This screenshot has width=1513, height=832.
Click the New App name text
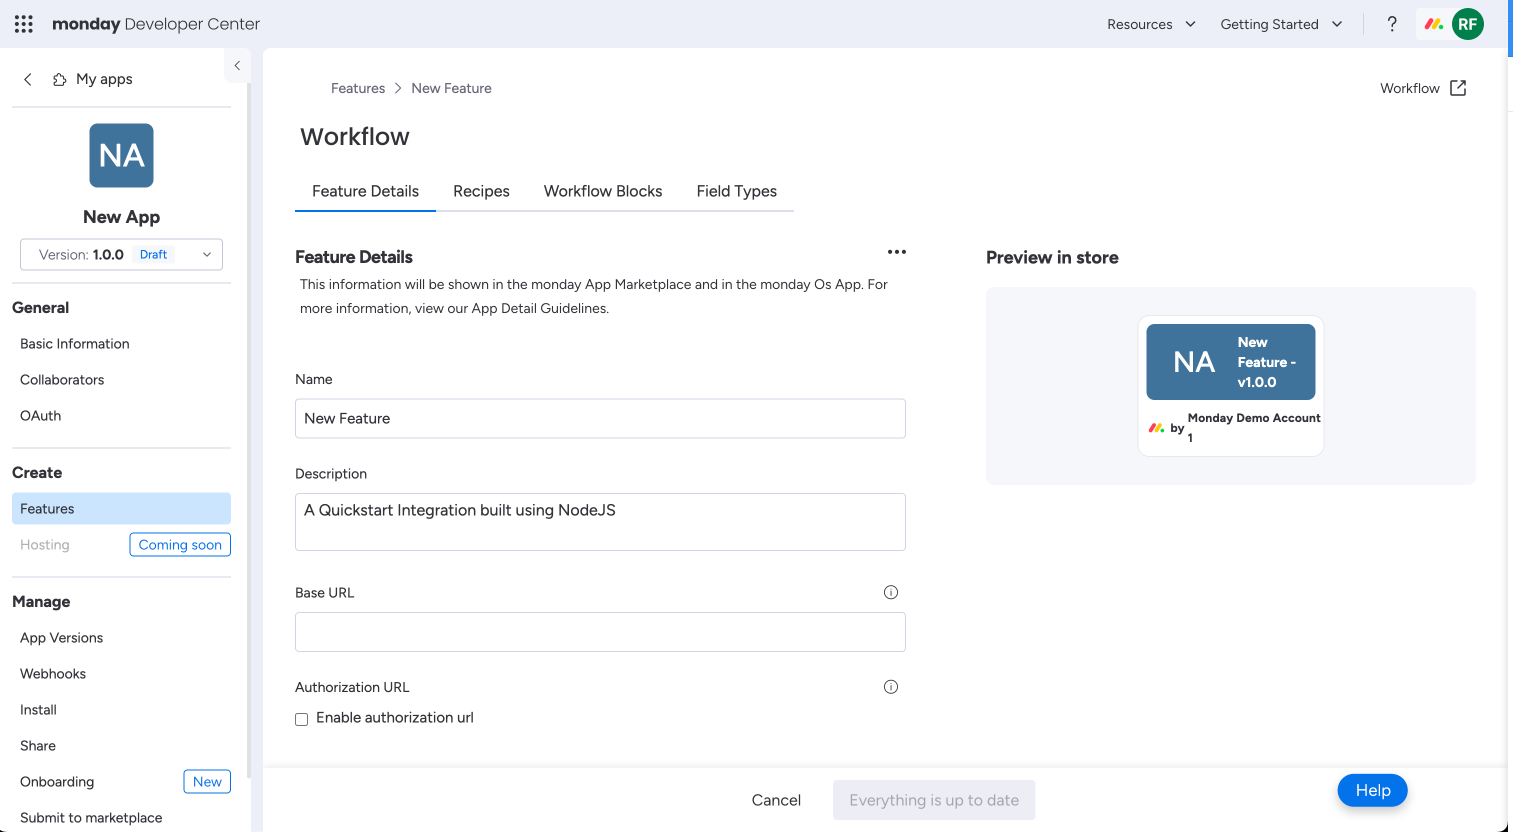pos(121,217)
